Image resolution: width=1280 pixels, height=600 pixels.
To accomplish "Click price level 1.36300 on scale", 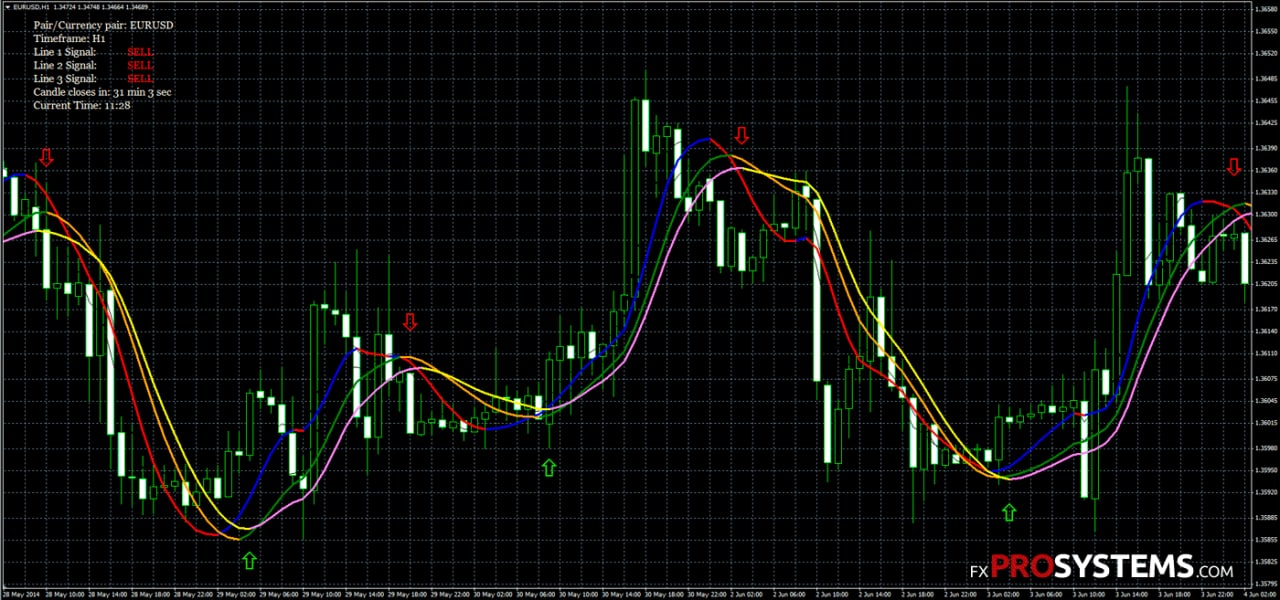I will click(1265, 215).
